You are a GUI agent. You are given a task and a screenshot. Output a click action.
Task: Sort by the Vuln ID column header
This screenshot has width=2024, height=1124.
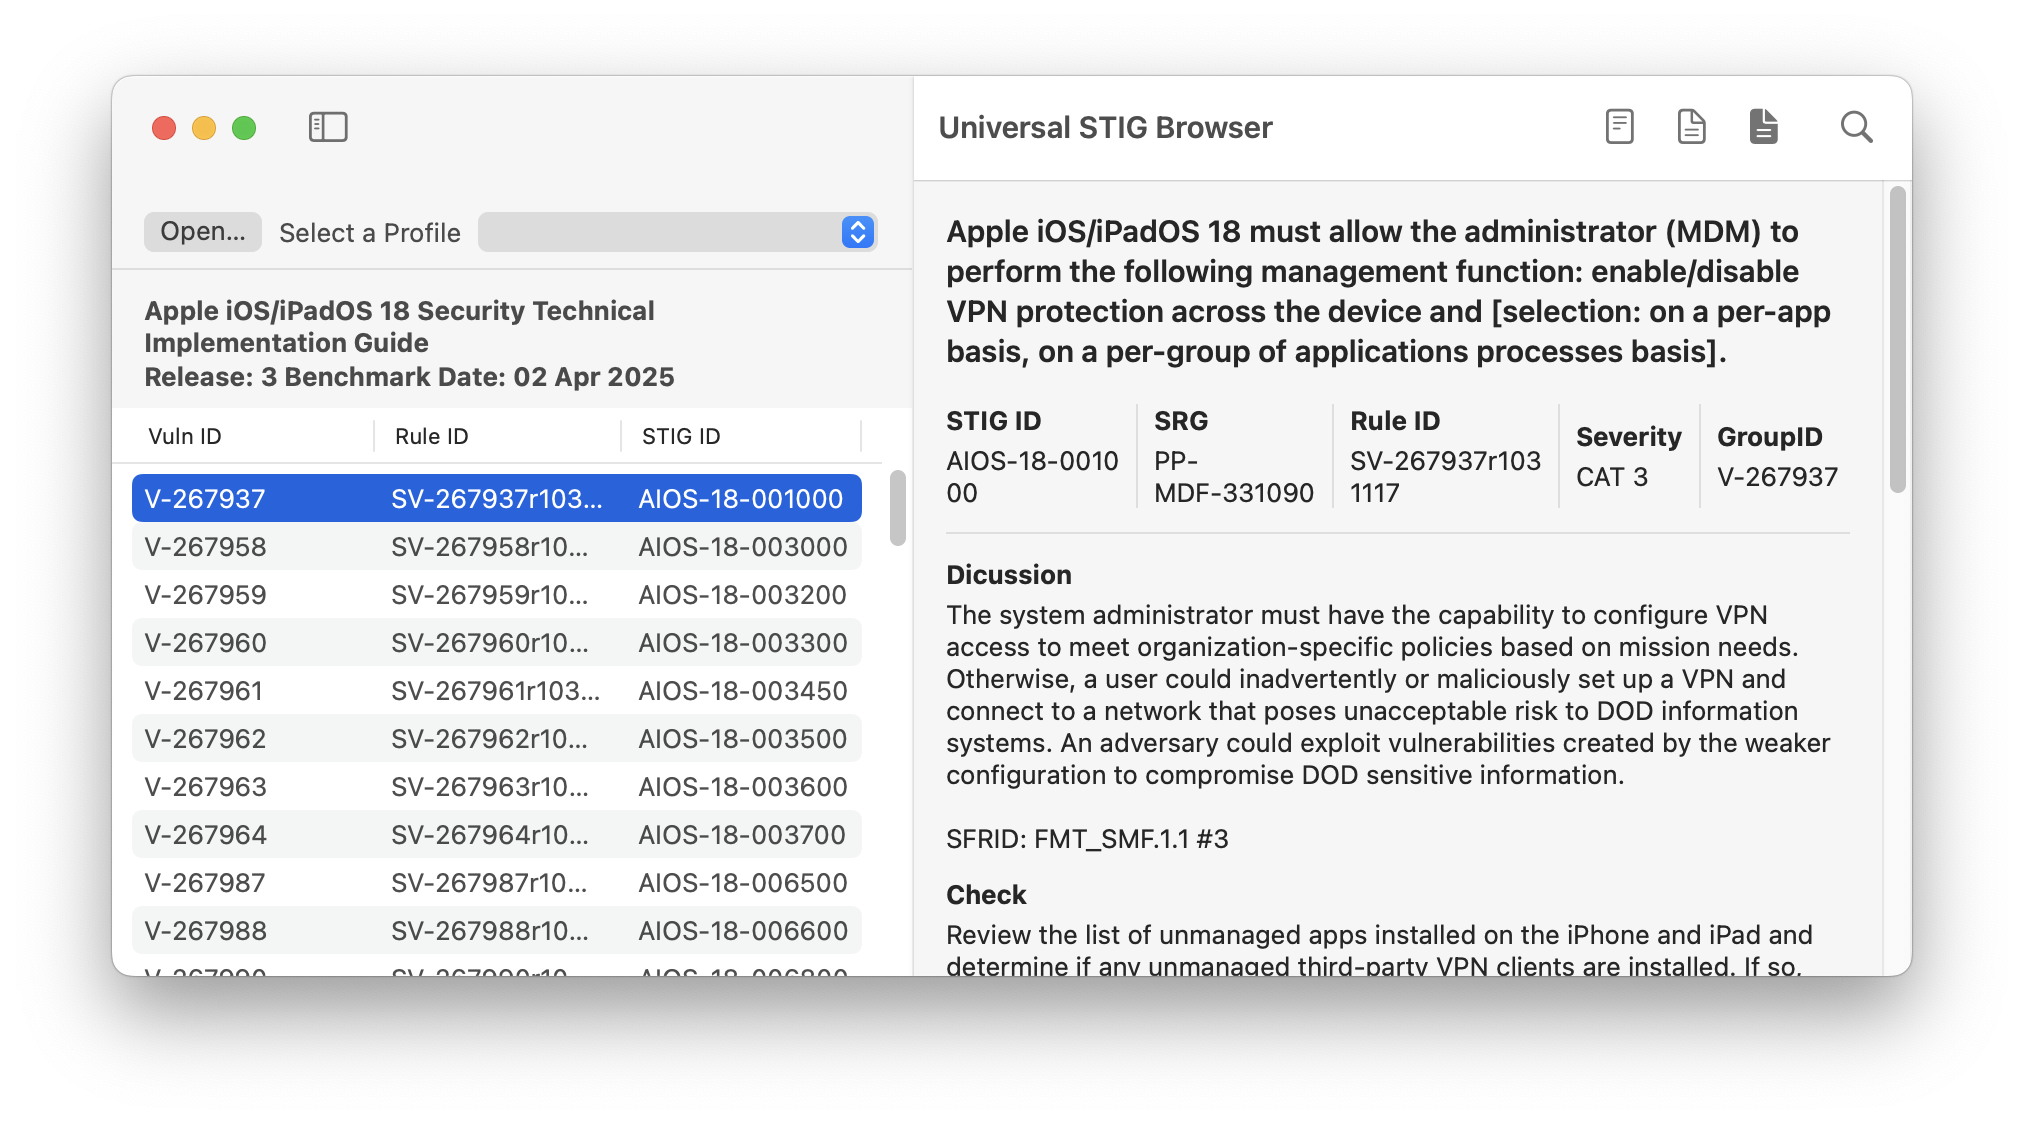pos(185,436)
